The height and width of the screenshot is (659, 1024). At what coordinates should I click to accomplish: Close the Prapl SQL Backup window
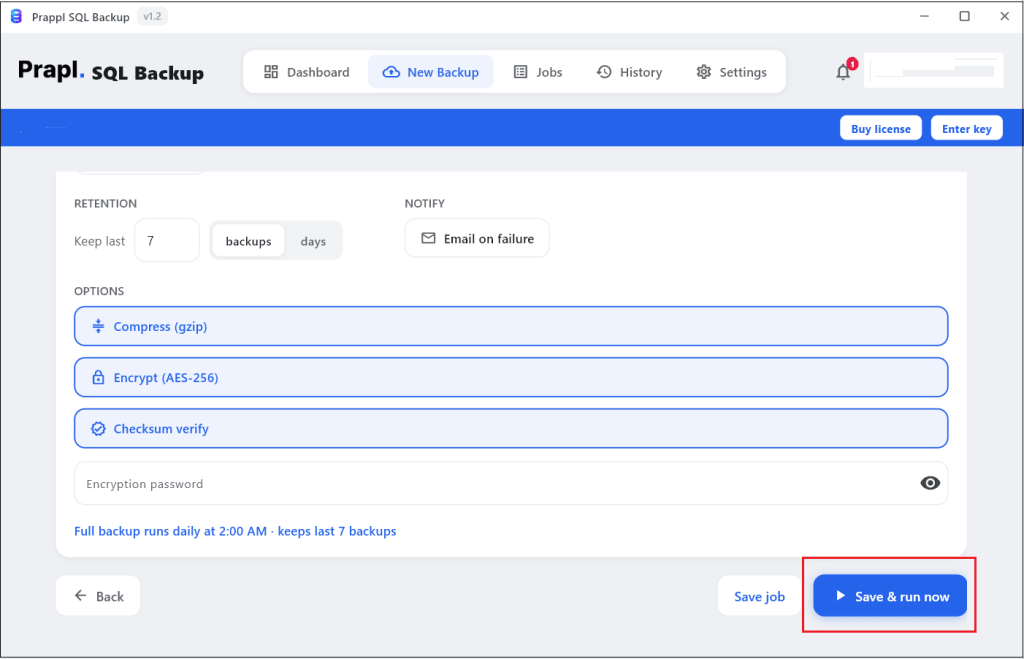(x=1004, y=16)
